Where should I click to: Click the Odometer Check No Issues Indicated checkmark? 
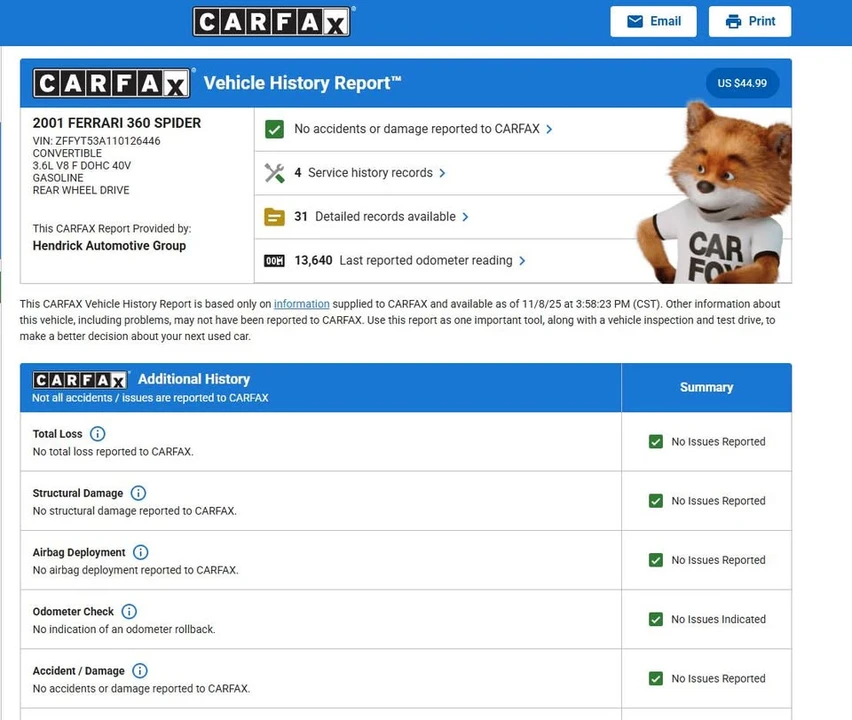tap(656, 619)
